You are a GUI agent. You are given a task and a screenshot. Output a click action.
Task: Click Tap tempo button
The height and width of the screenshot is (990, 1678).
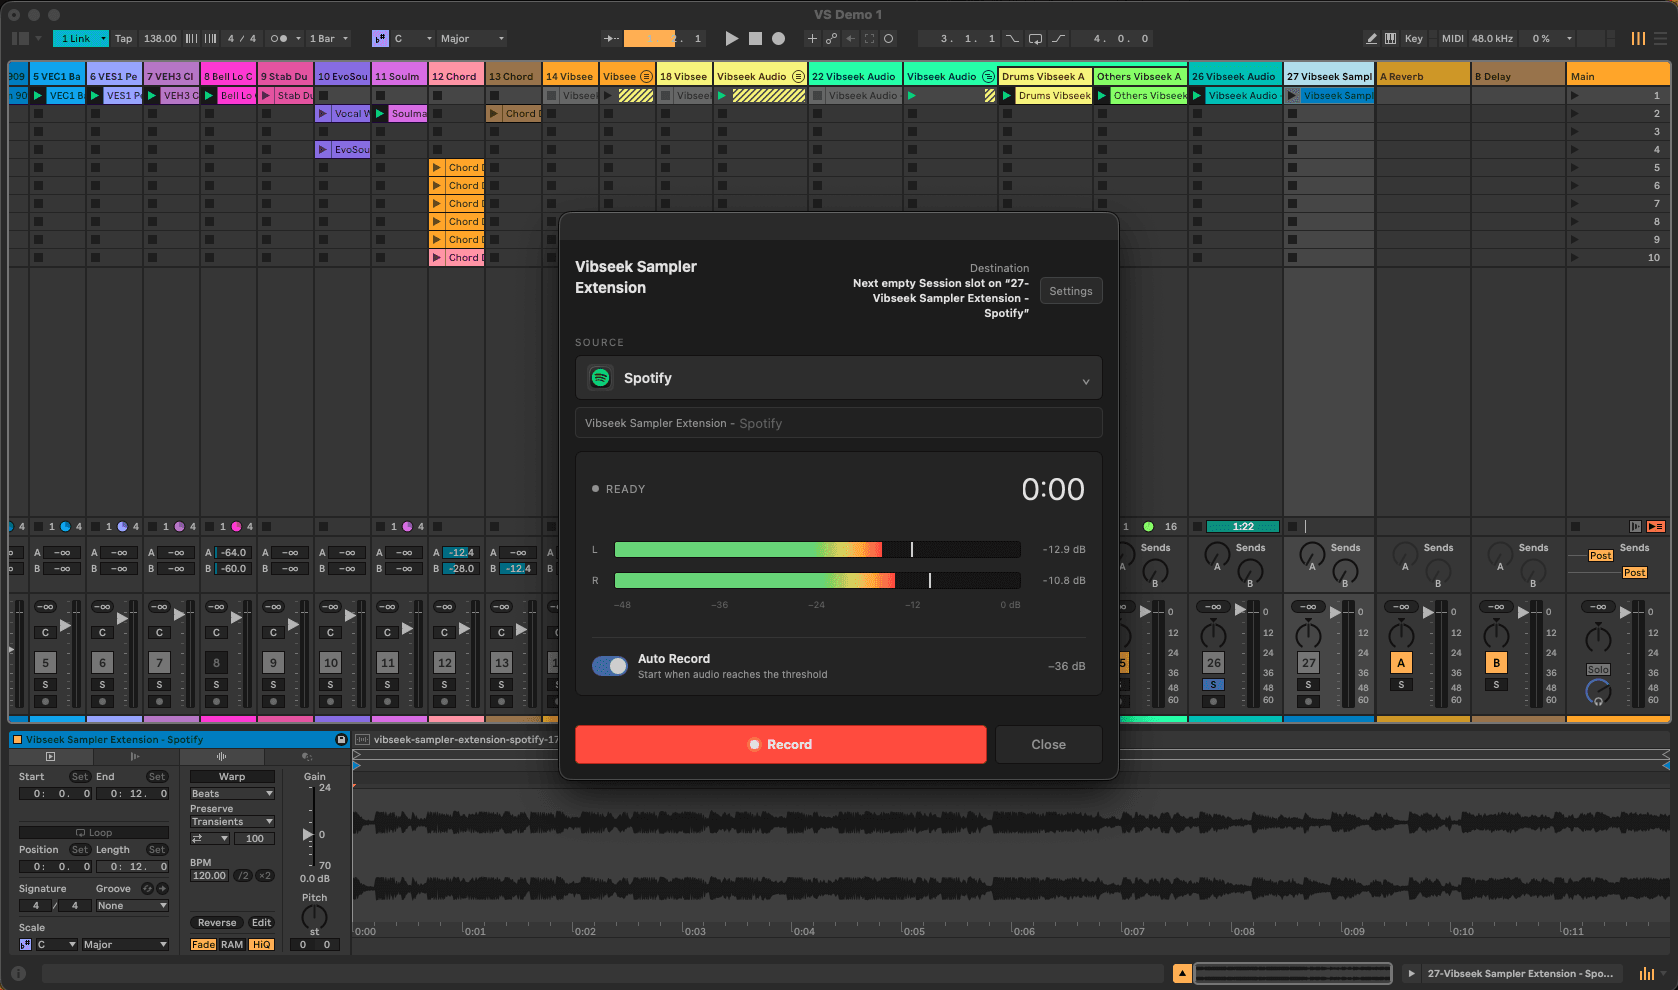(x=123, y=38)
